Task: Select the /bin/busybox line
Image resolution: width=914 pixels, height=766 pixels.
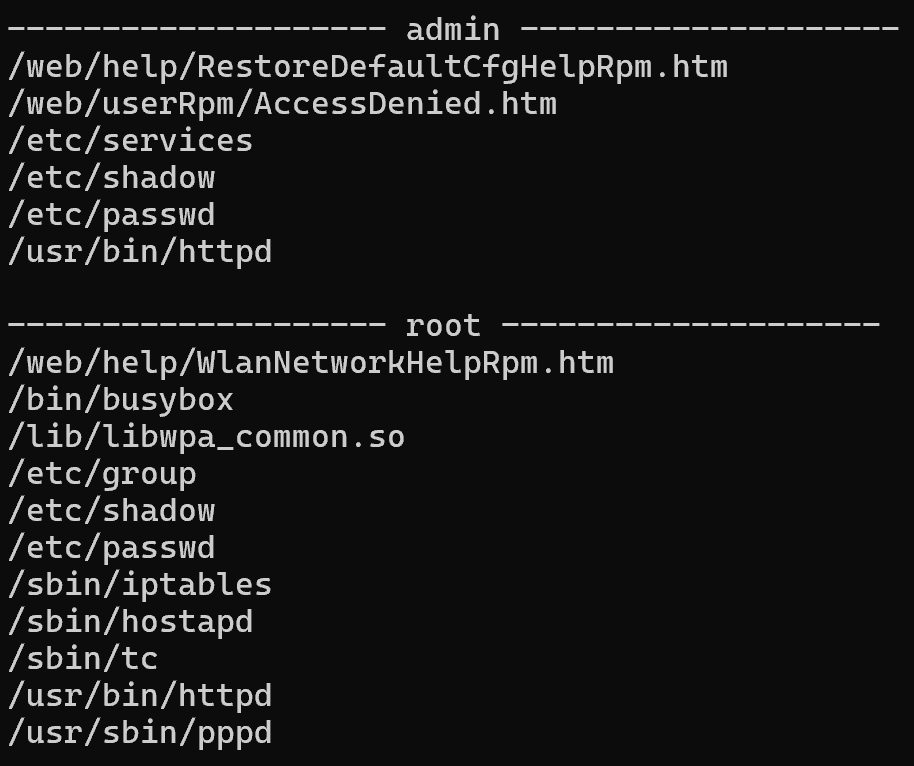Action: click(121, 399)
